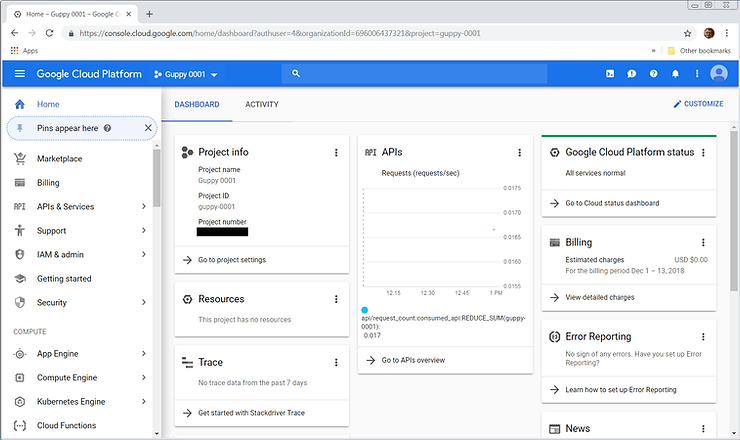Switch to the ACTIVITY tab
The image size is (740, 440).
pyautogui.click(x=262, y=104)
